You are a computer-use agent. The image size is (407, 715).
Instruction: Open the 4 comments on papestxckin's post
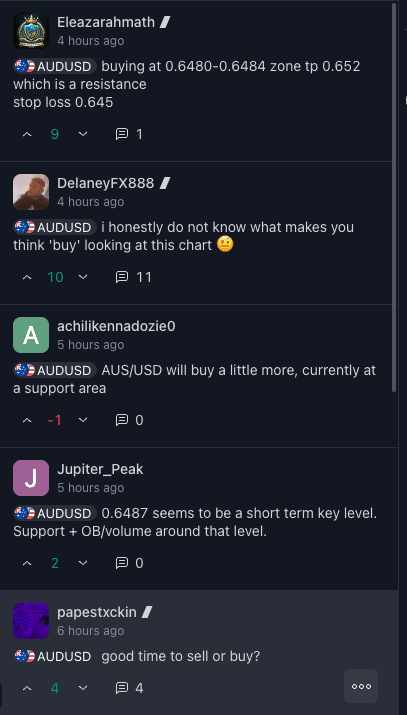point(129,688)
